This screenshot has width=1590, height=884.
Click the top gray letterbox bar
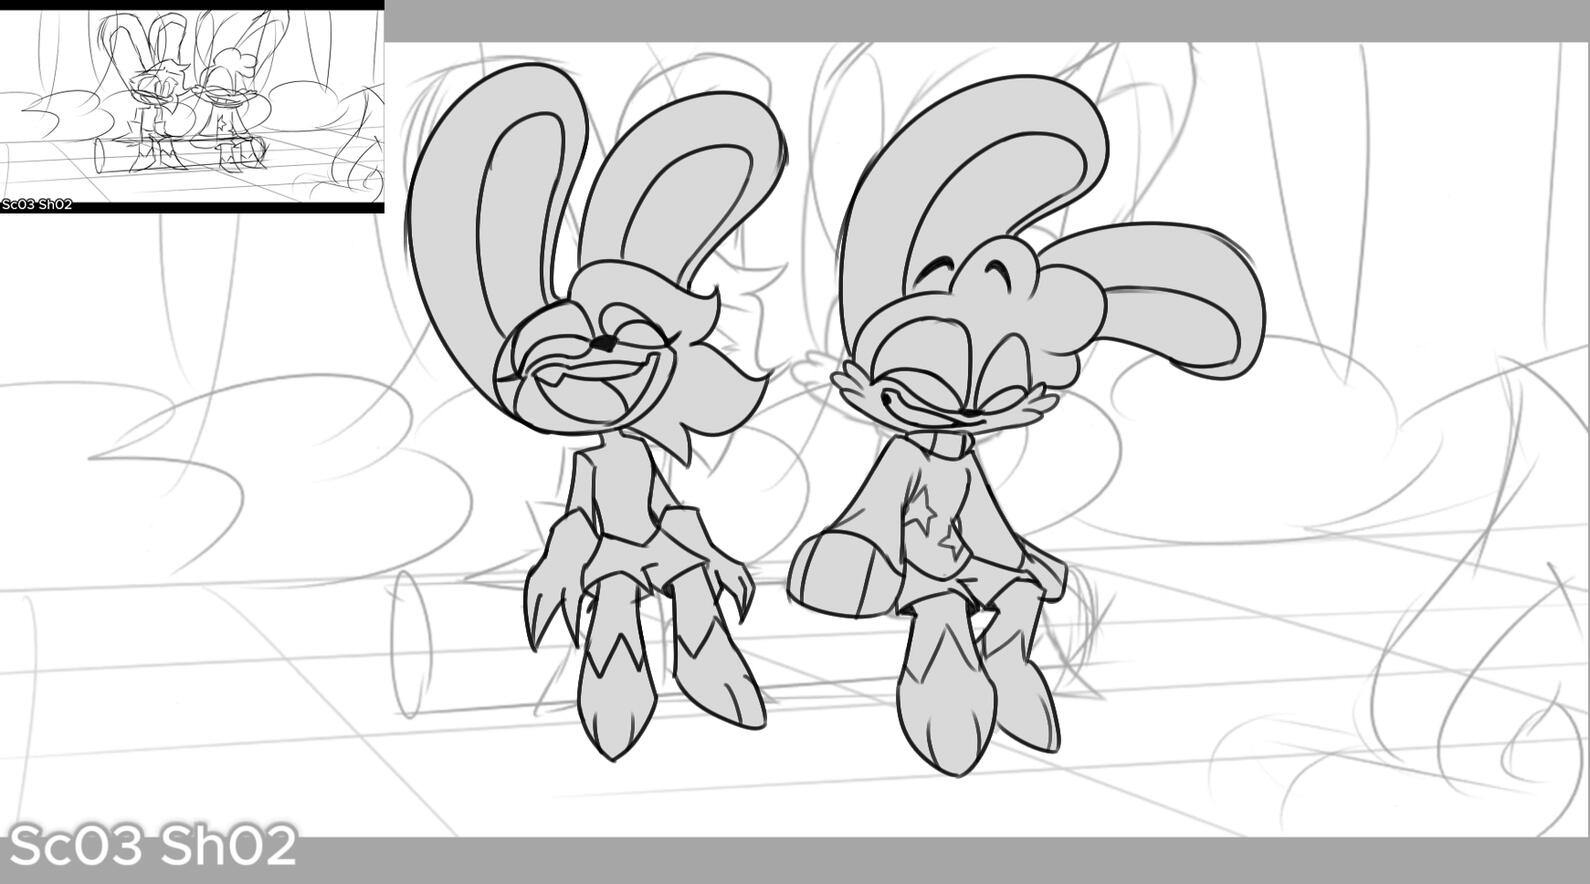987,21
